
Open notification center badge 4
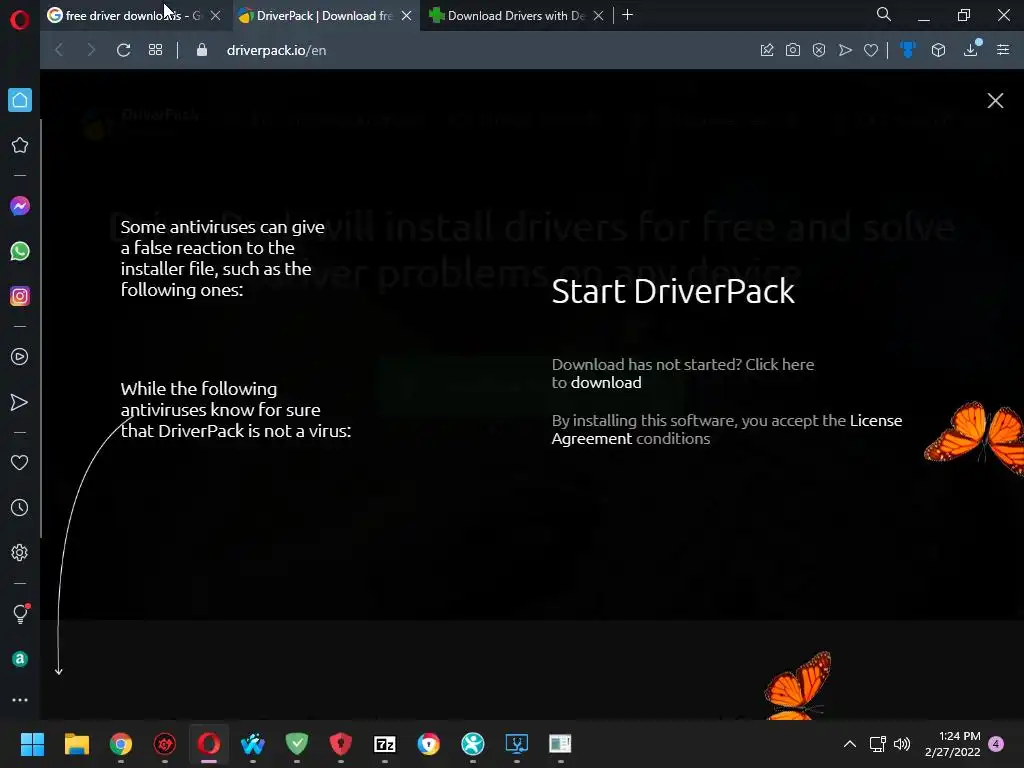point(996,744)
